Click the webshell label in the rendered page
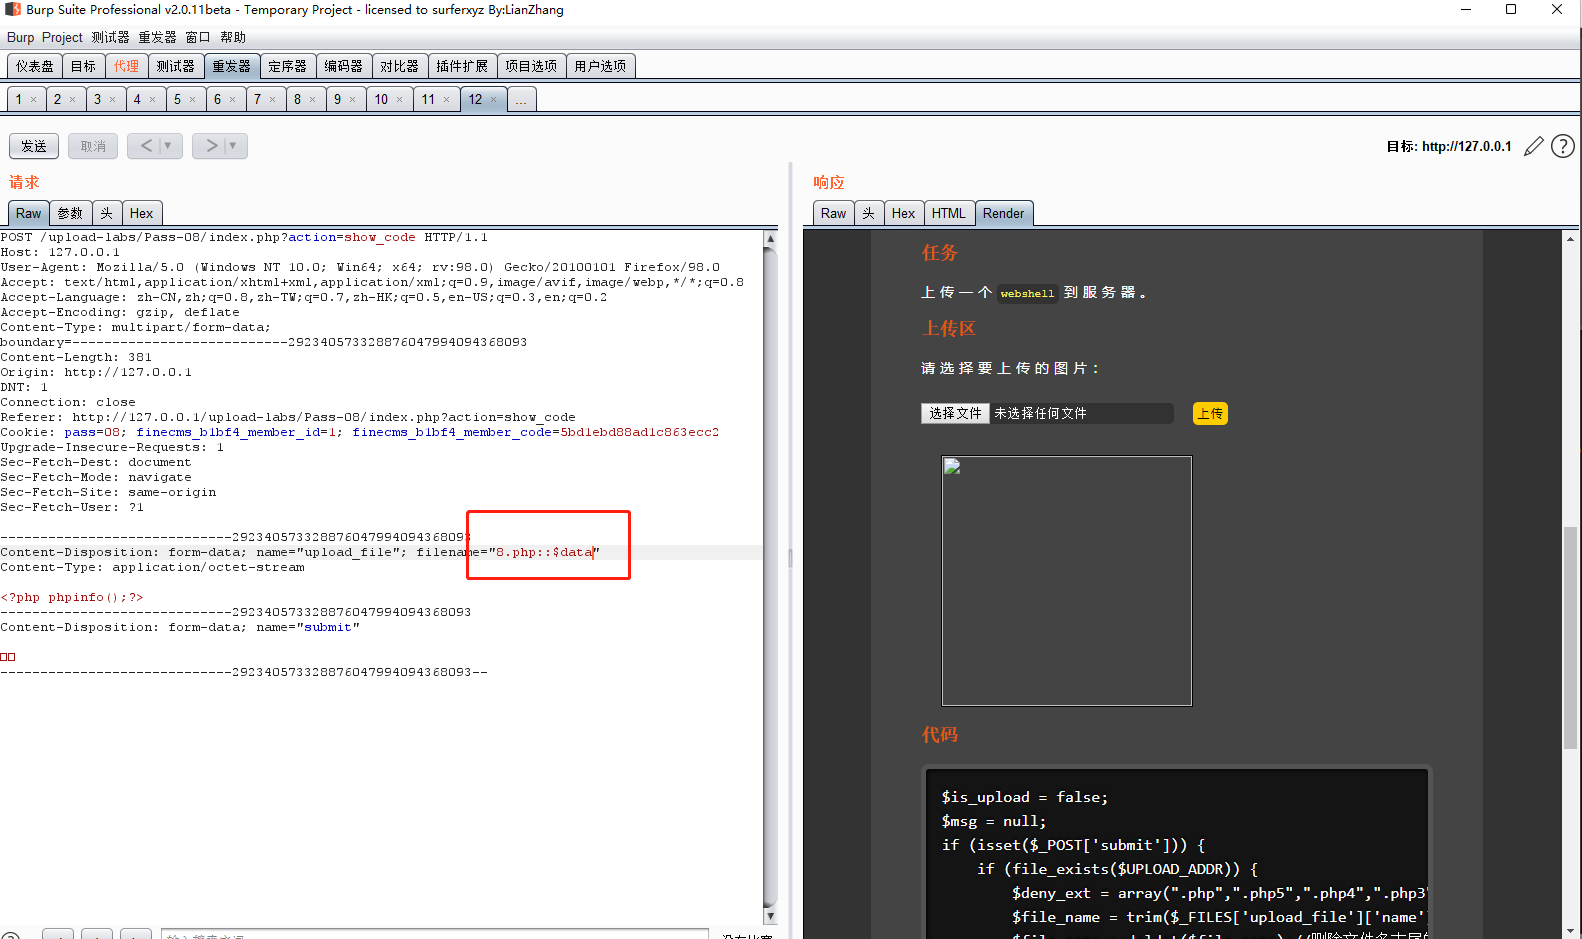This screenshot has height=939, width=1582. [x=1027, y=293]
